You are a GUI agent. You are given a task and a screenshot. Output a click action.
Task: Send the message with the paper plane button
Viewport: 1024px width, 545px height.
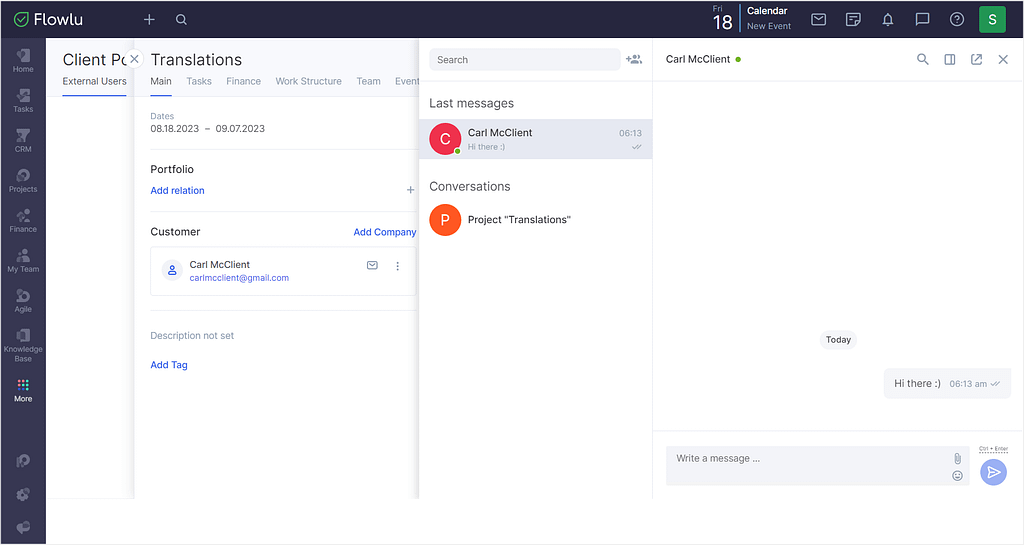[993, 472]
